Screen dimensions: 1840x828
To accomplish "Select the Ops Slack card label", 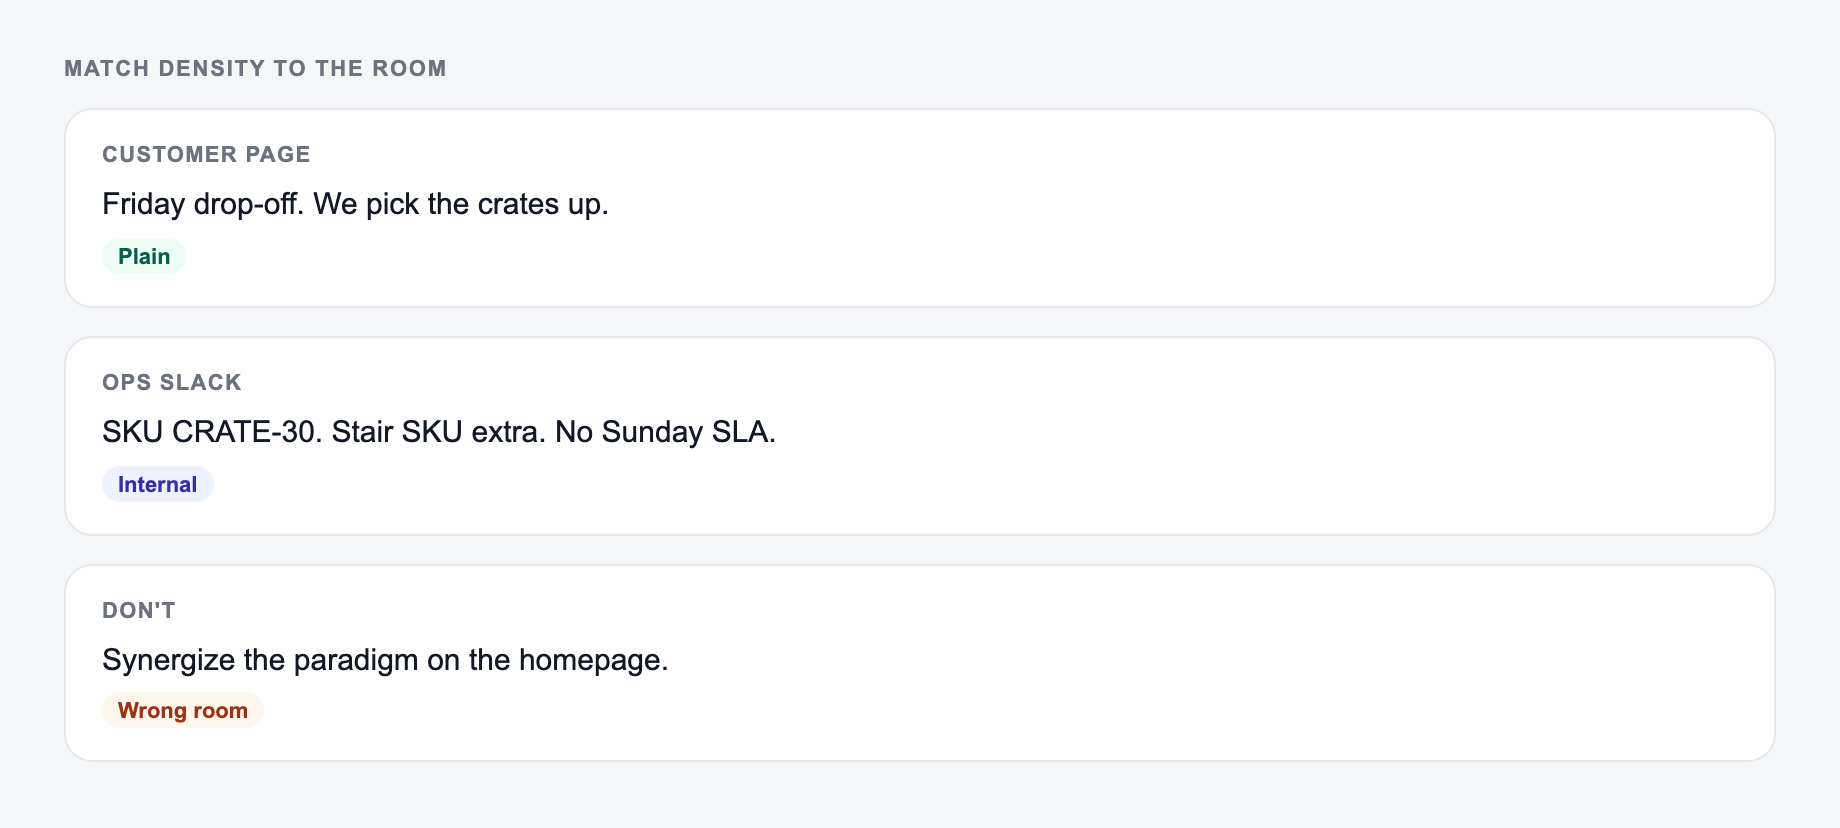I will [x=172, y=382].
